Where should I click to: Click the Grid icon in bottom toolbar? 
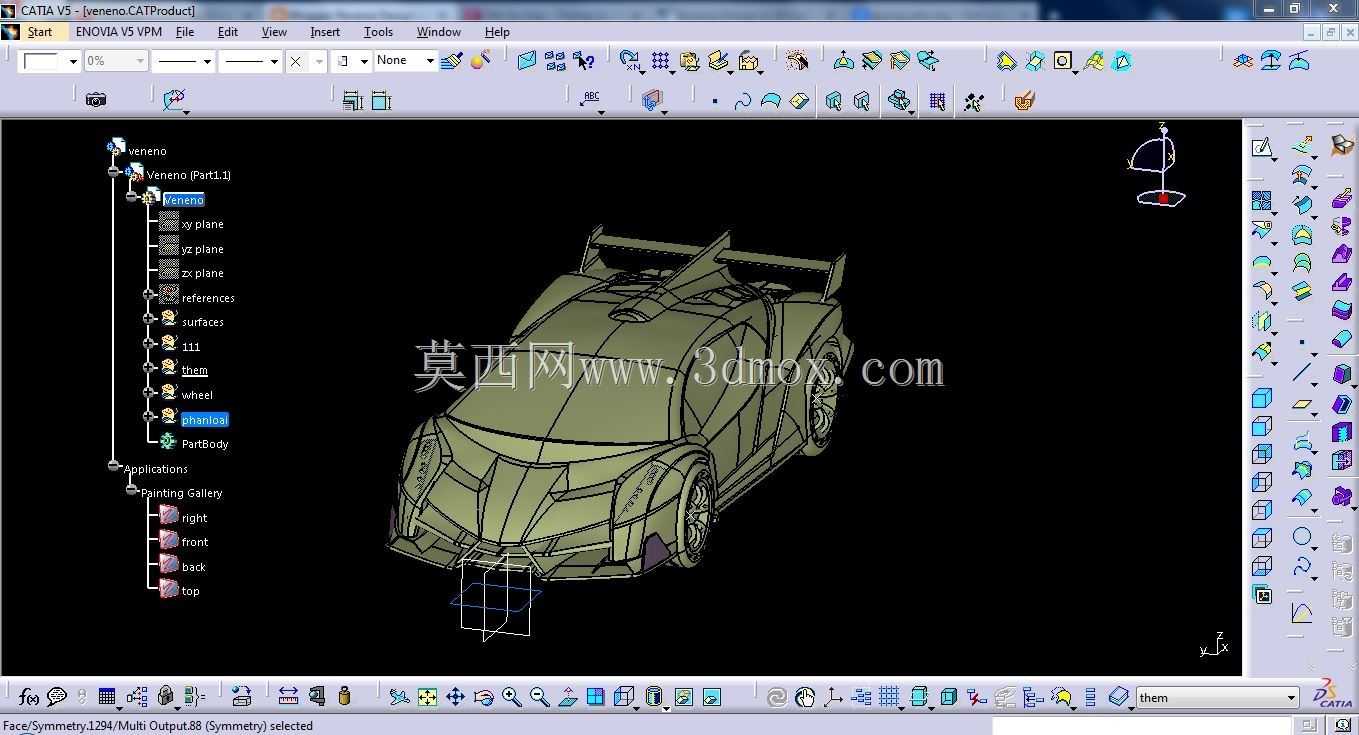pos(889,697)
